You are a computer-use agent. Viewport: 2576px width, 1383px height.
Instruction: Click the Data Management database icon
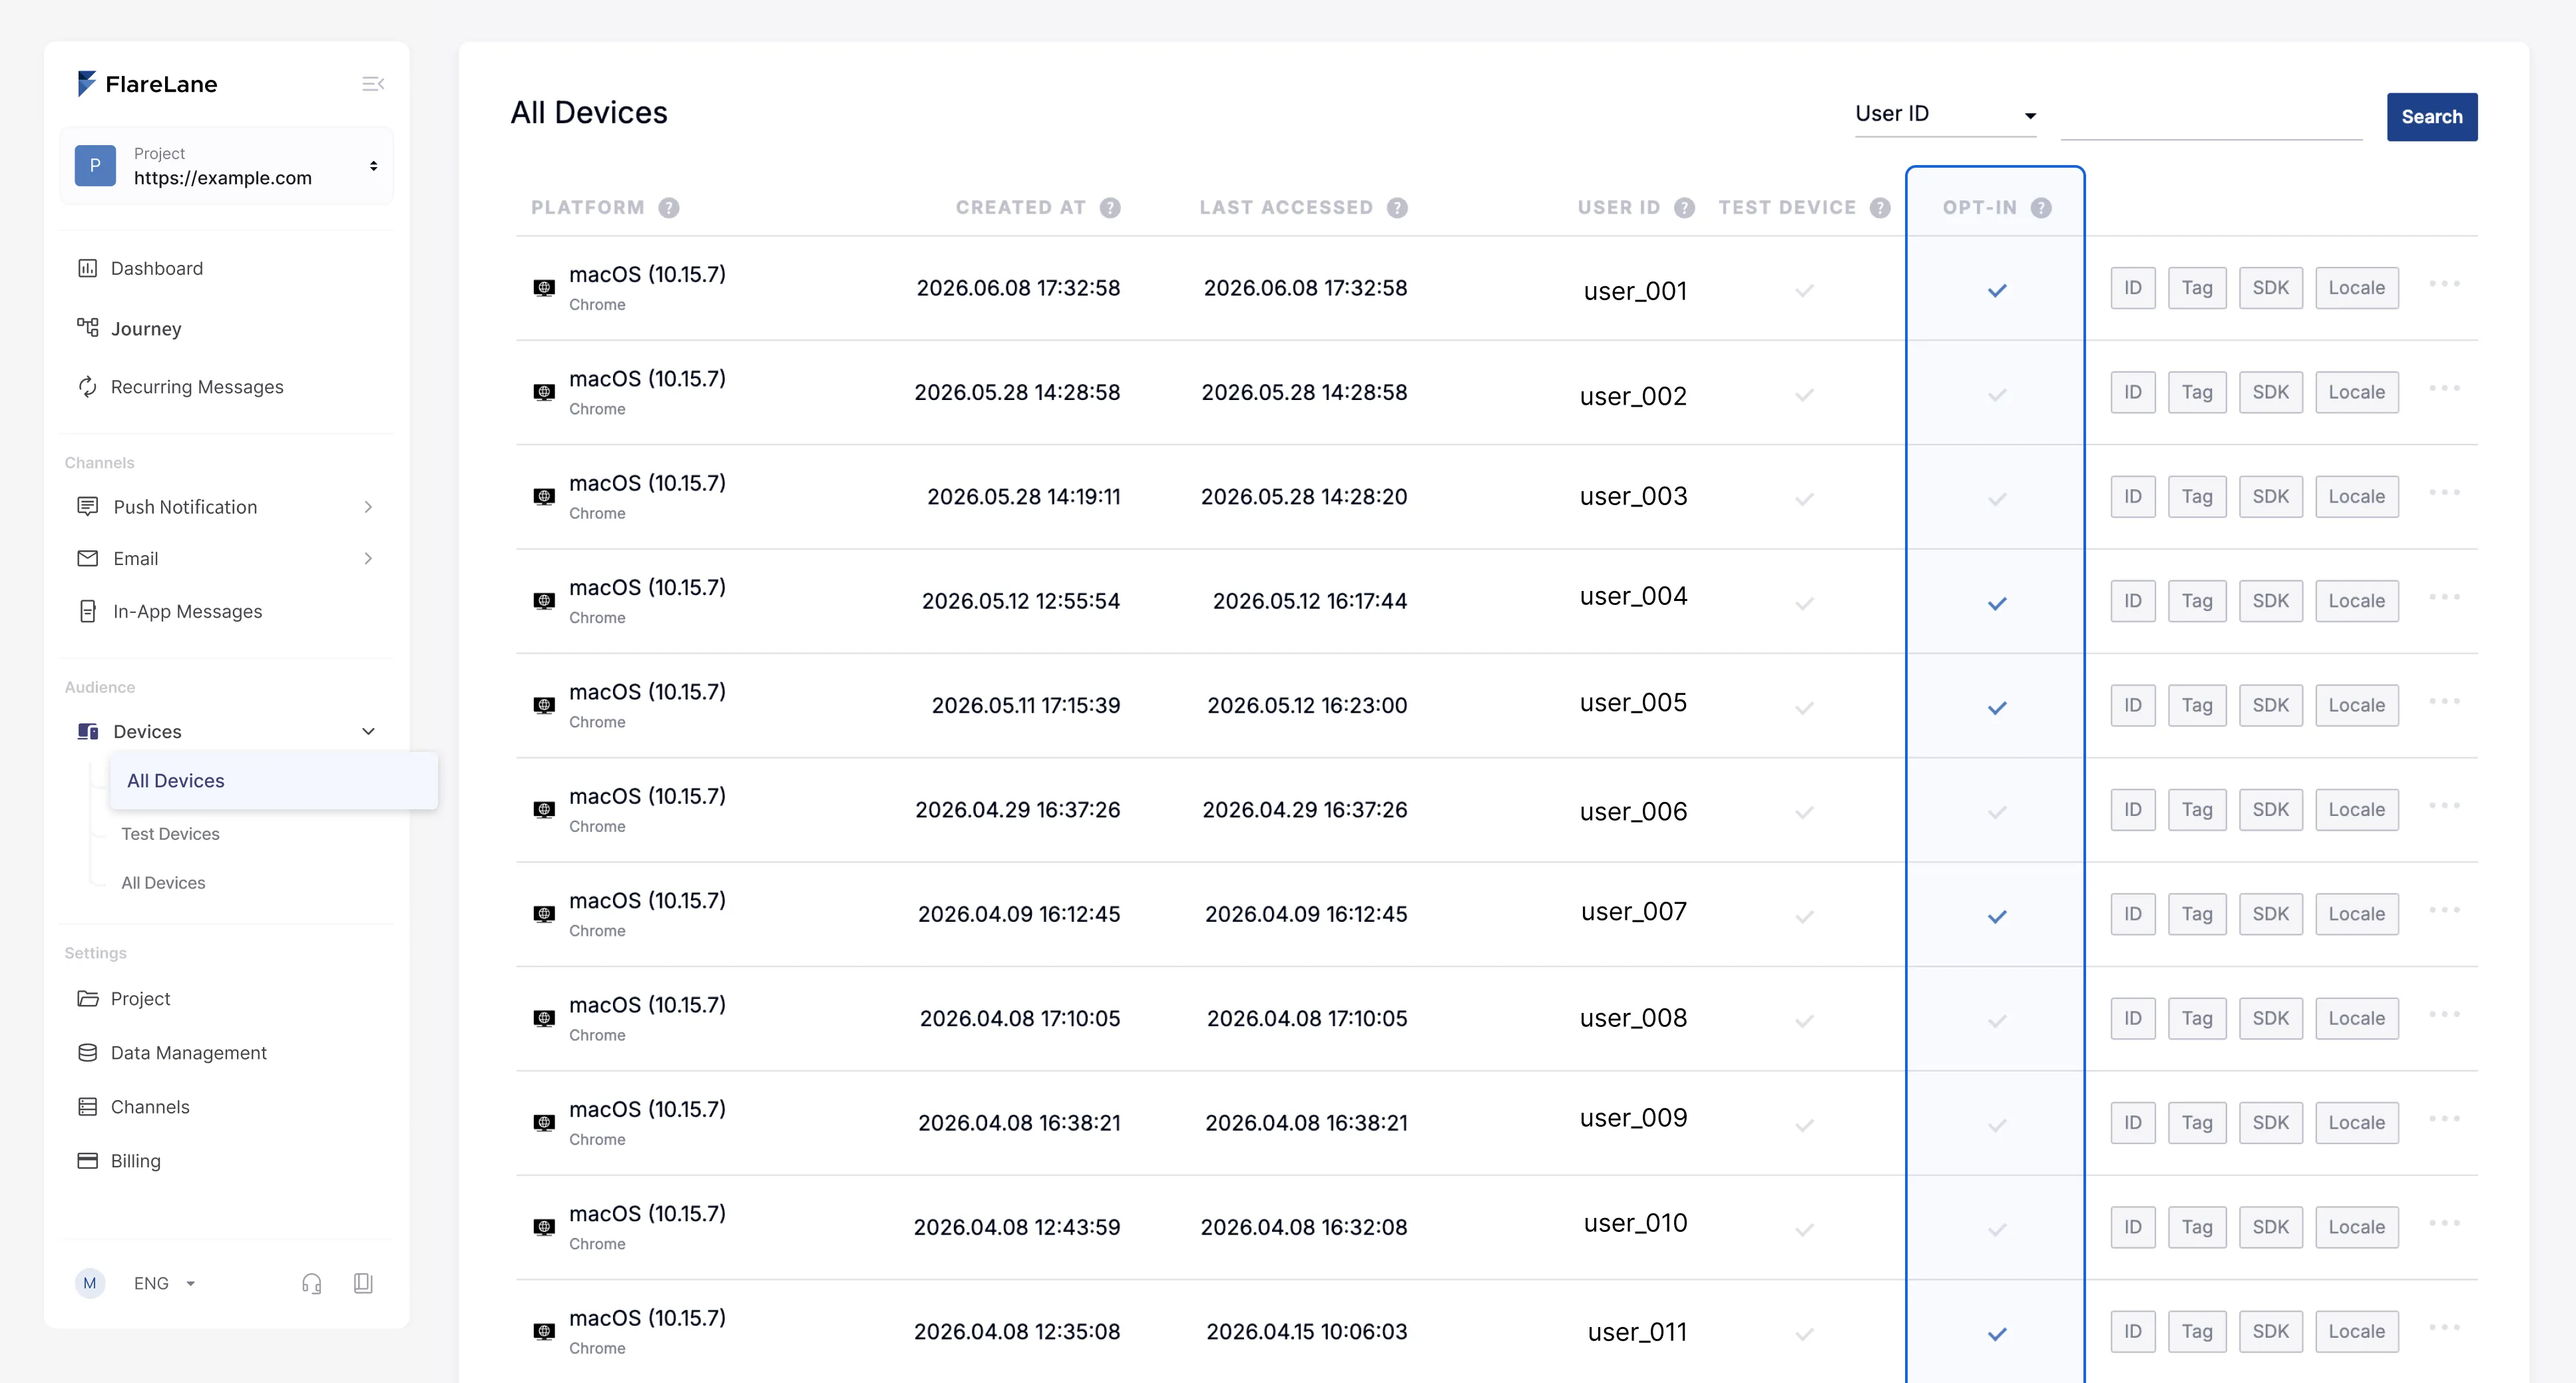coord(88,1053)
